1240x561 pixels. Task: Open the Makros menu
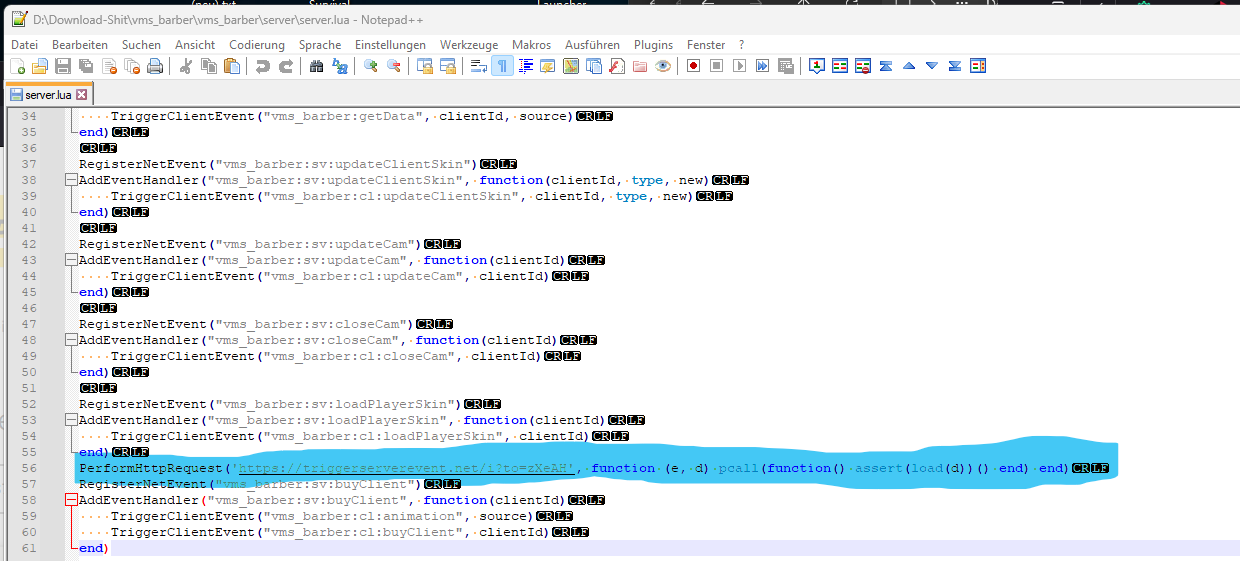(531, 45)
